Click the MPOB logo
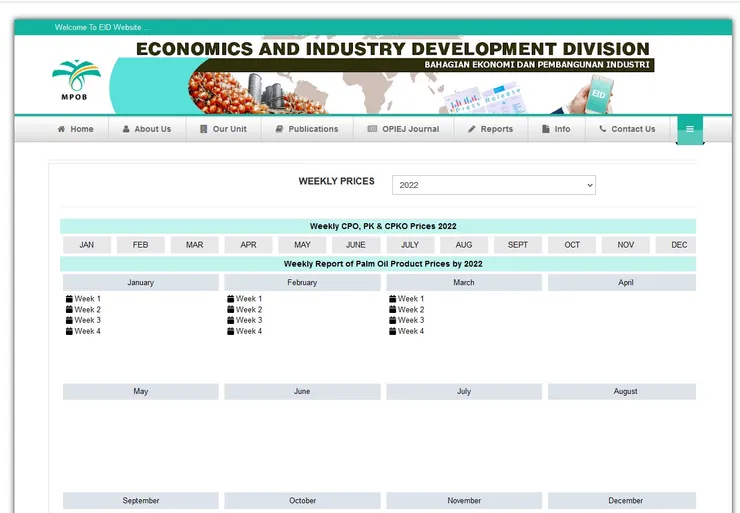 click(x=76, y=80)
